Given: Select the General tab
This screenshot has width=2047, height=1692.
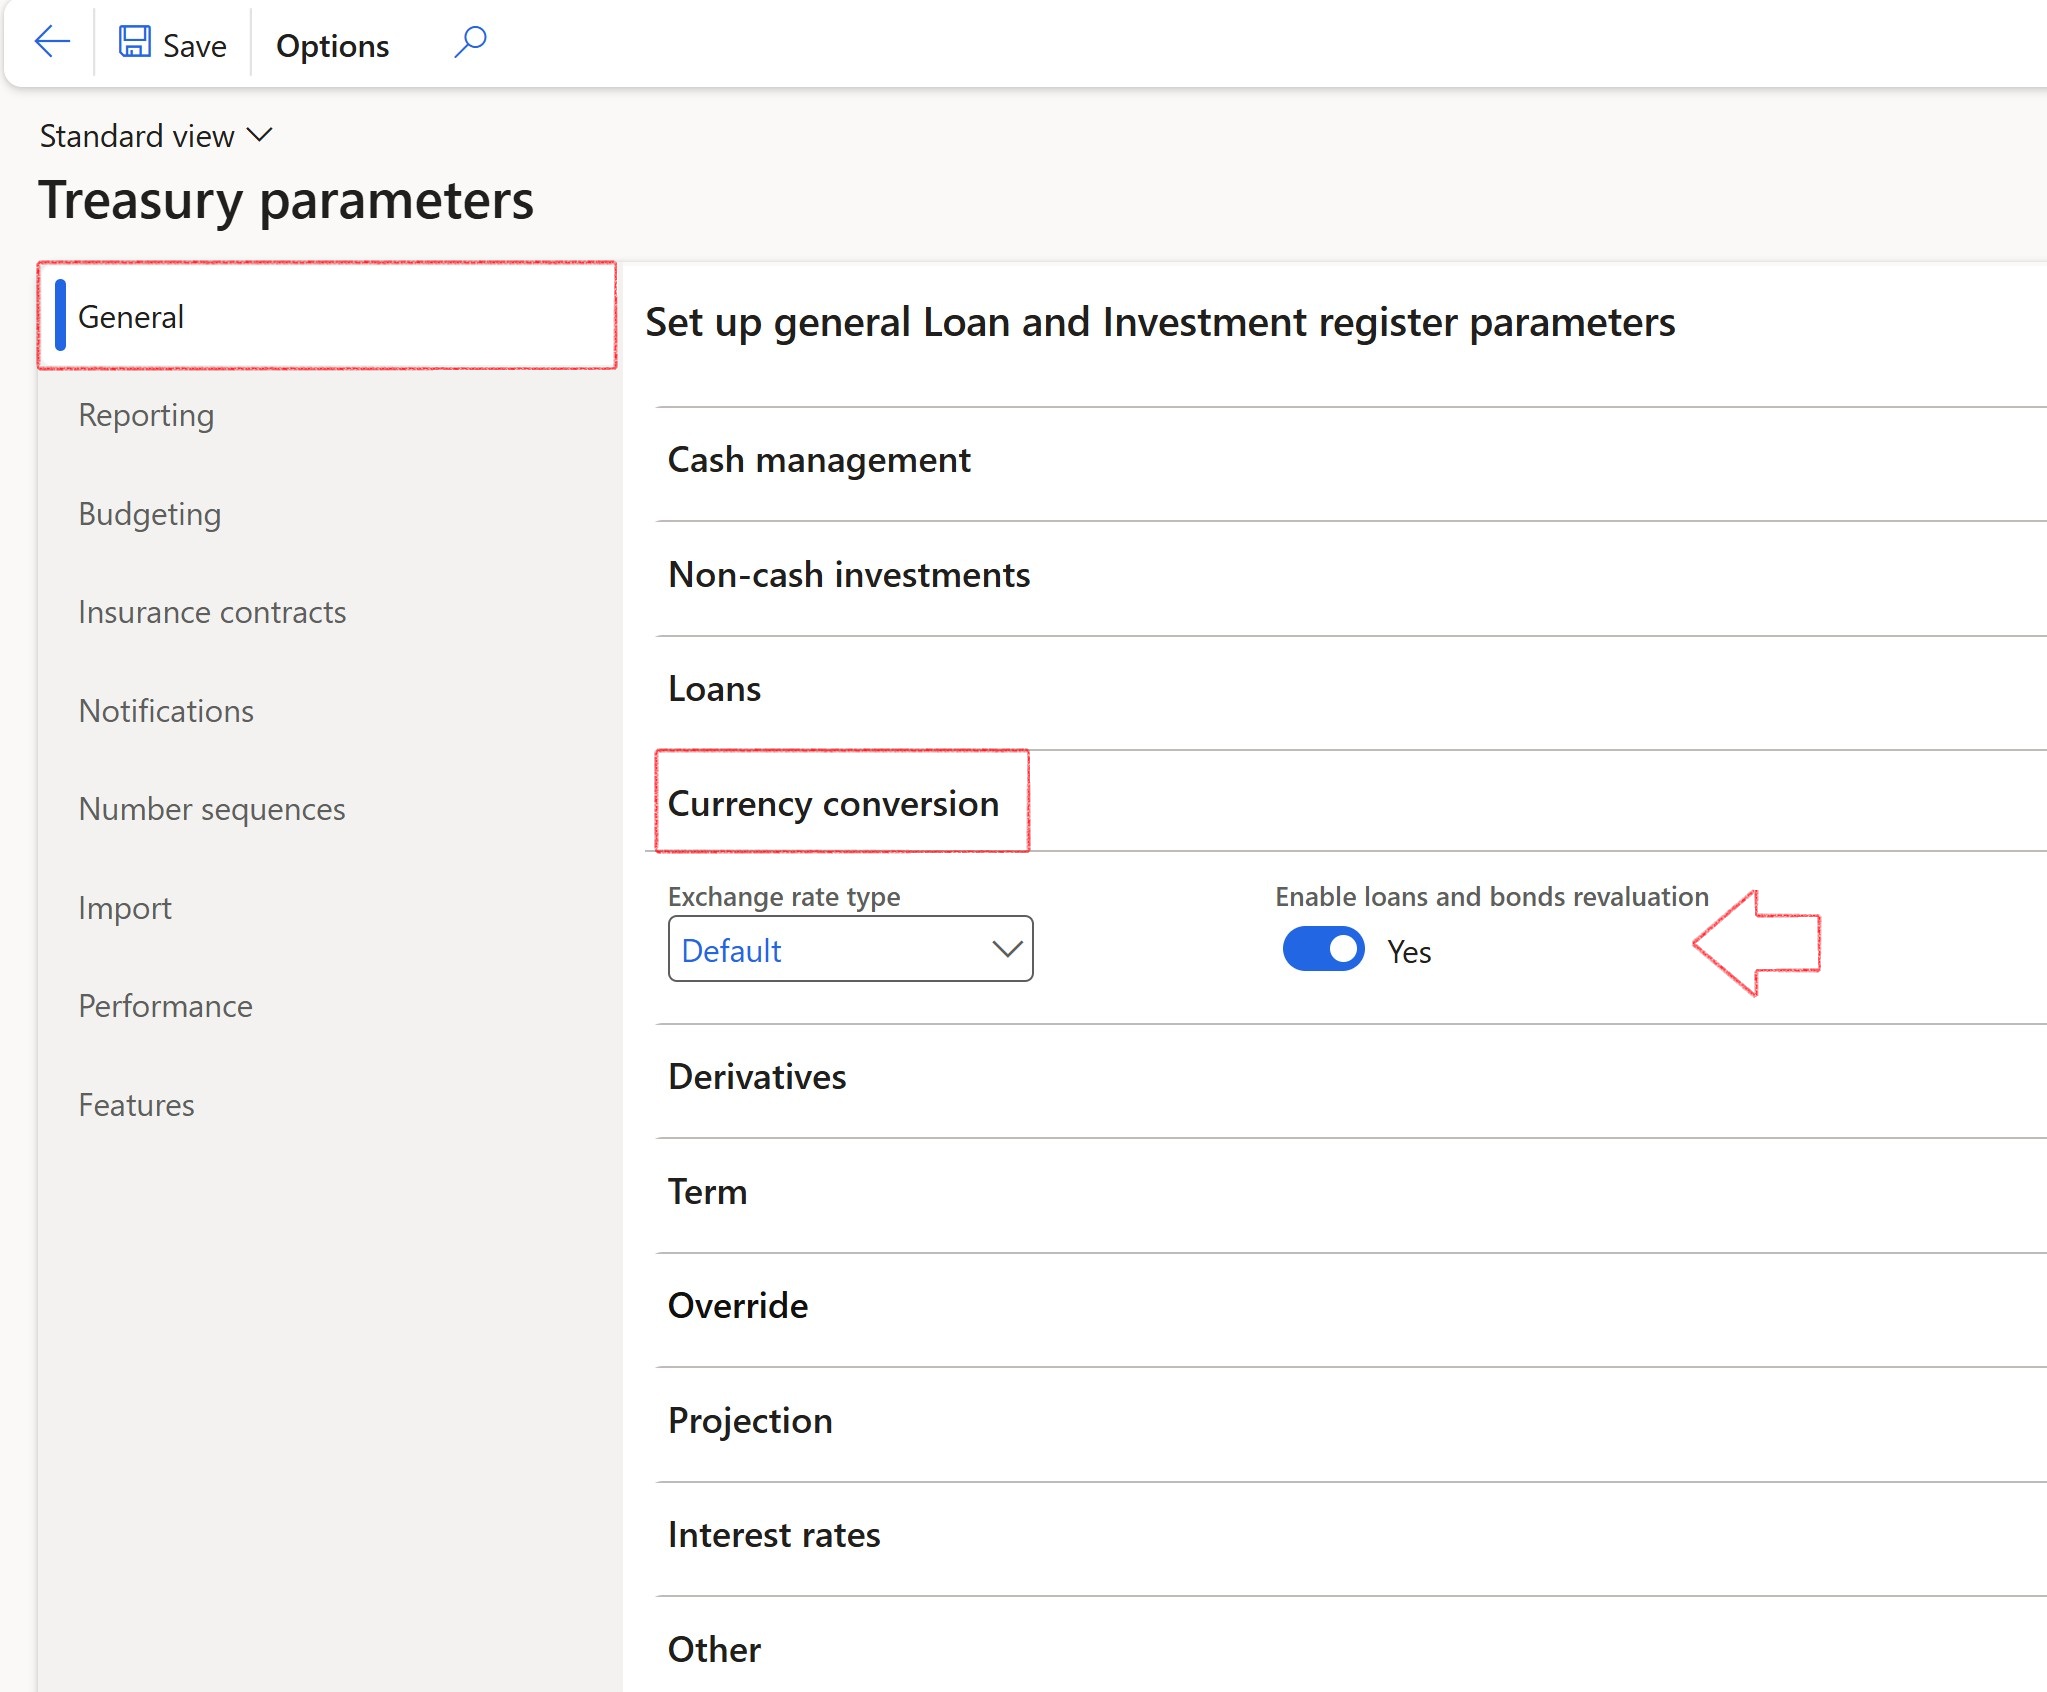Looking at the screenshot, I should pyautogui.click(x=327, y=316).
